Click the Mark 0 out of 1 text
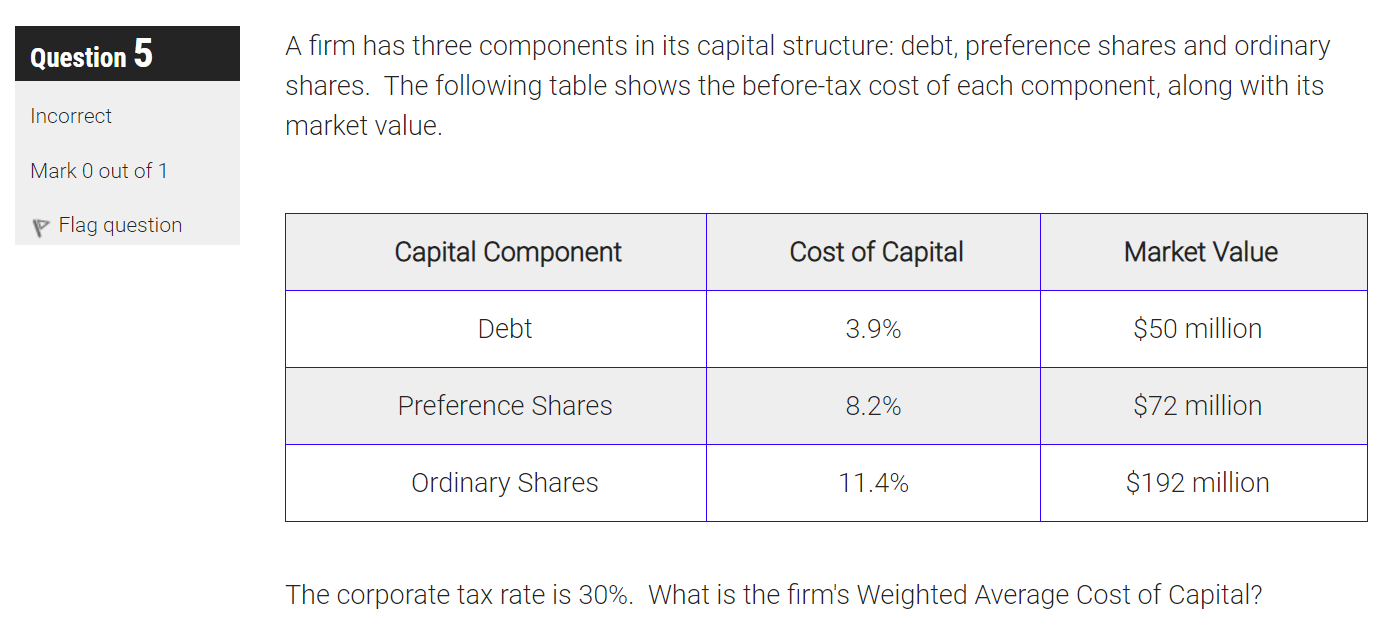Screen dimensions: 1399x626 [x=99, y=170]
